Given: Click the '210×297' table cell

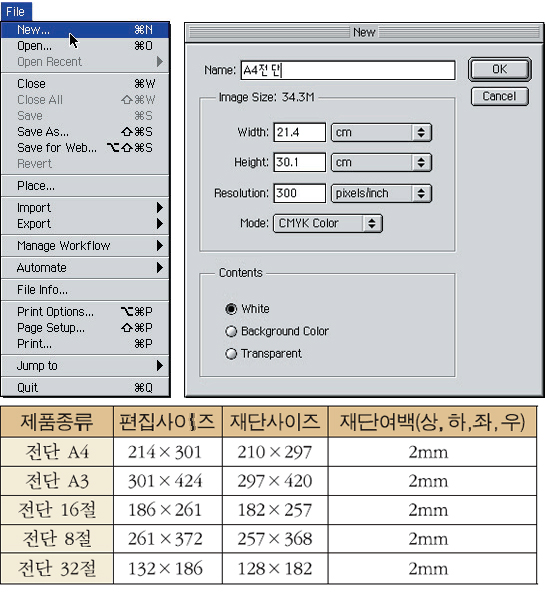Looking at the screenshot, I should pos(275,452).
